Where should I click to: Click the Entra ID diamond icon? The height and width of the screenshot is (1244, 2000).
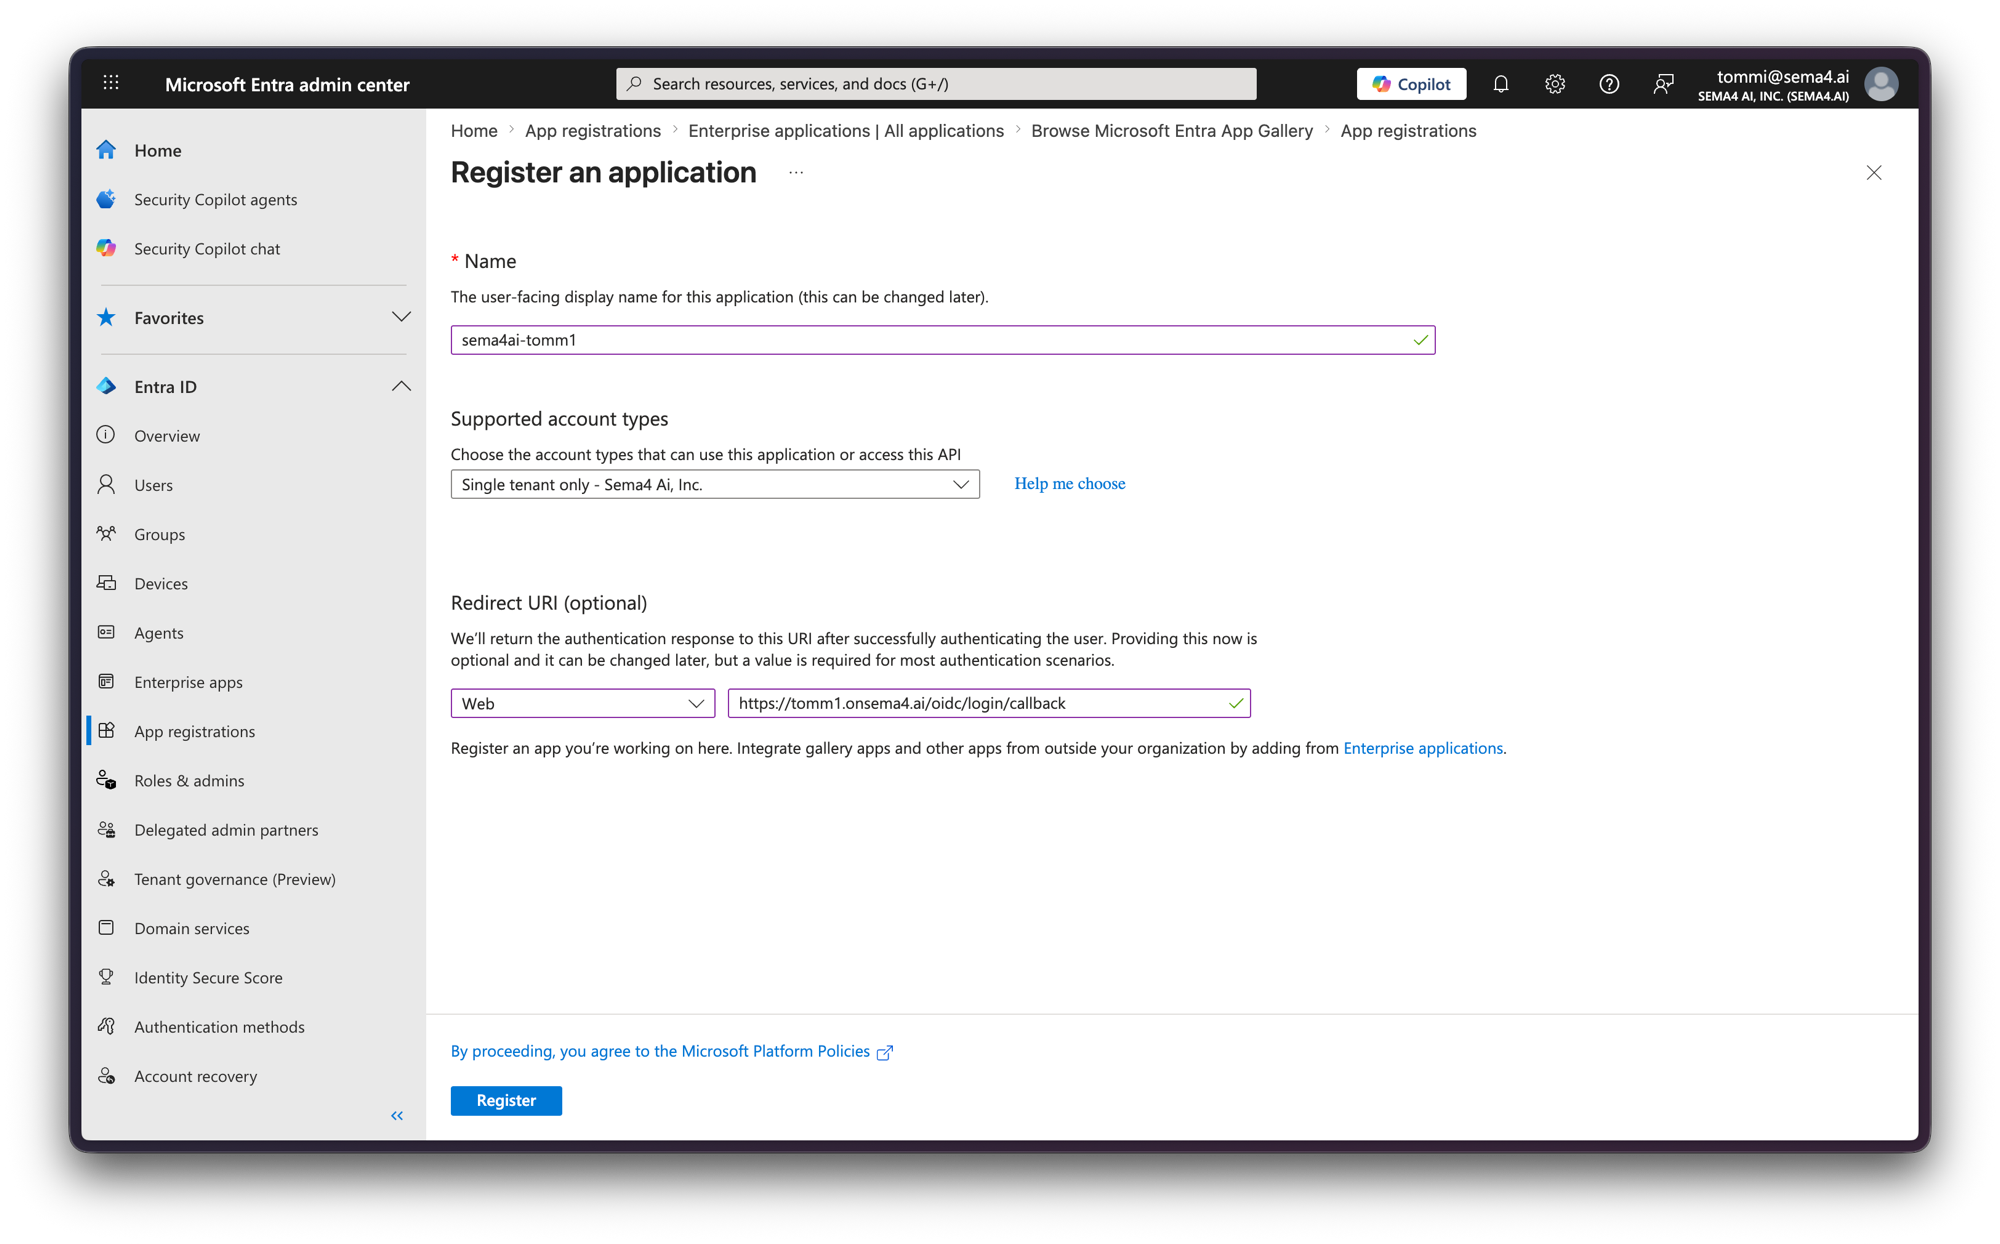point(107,386)
